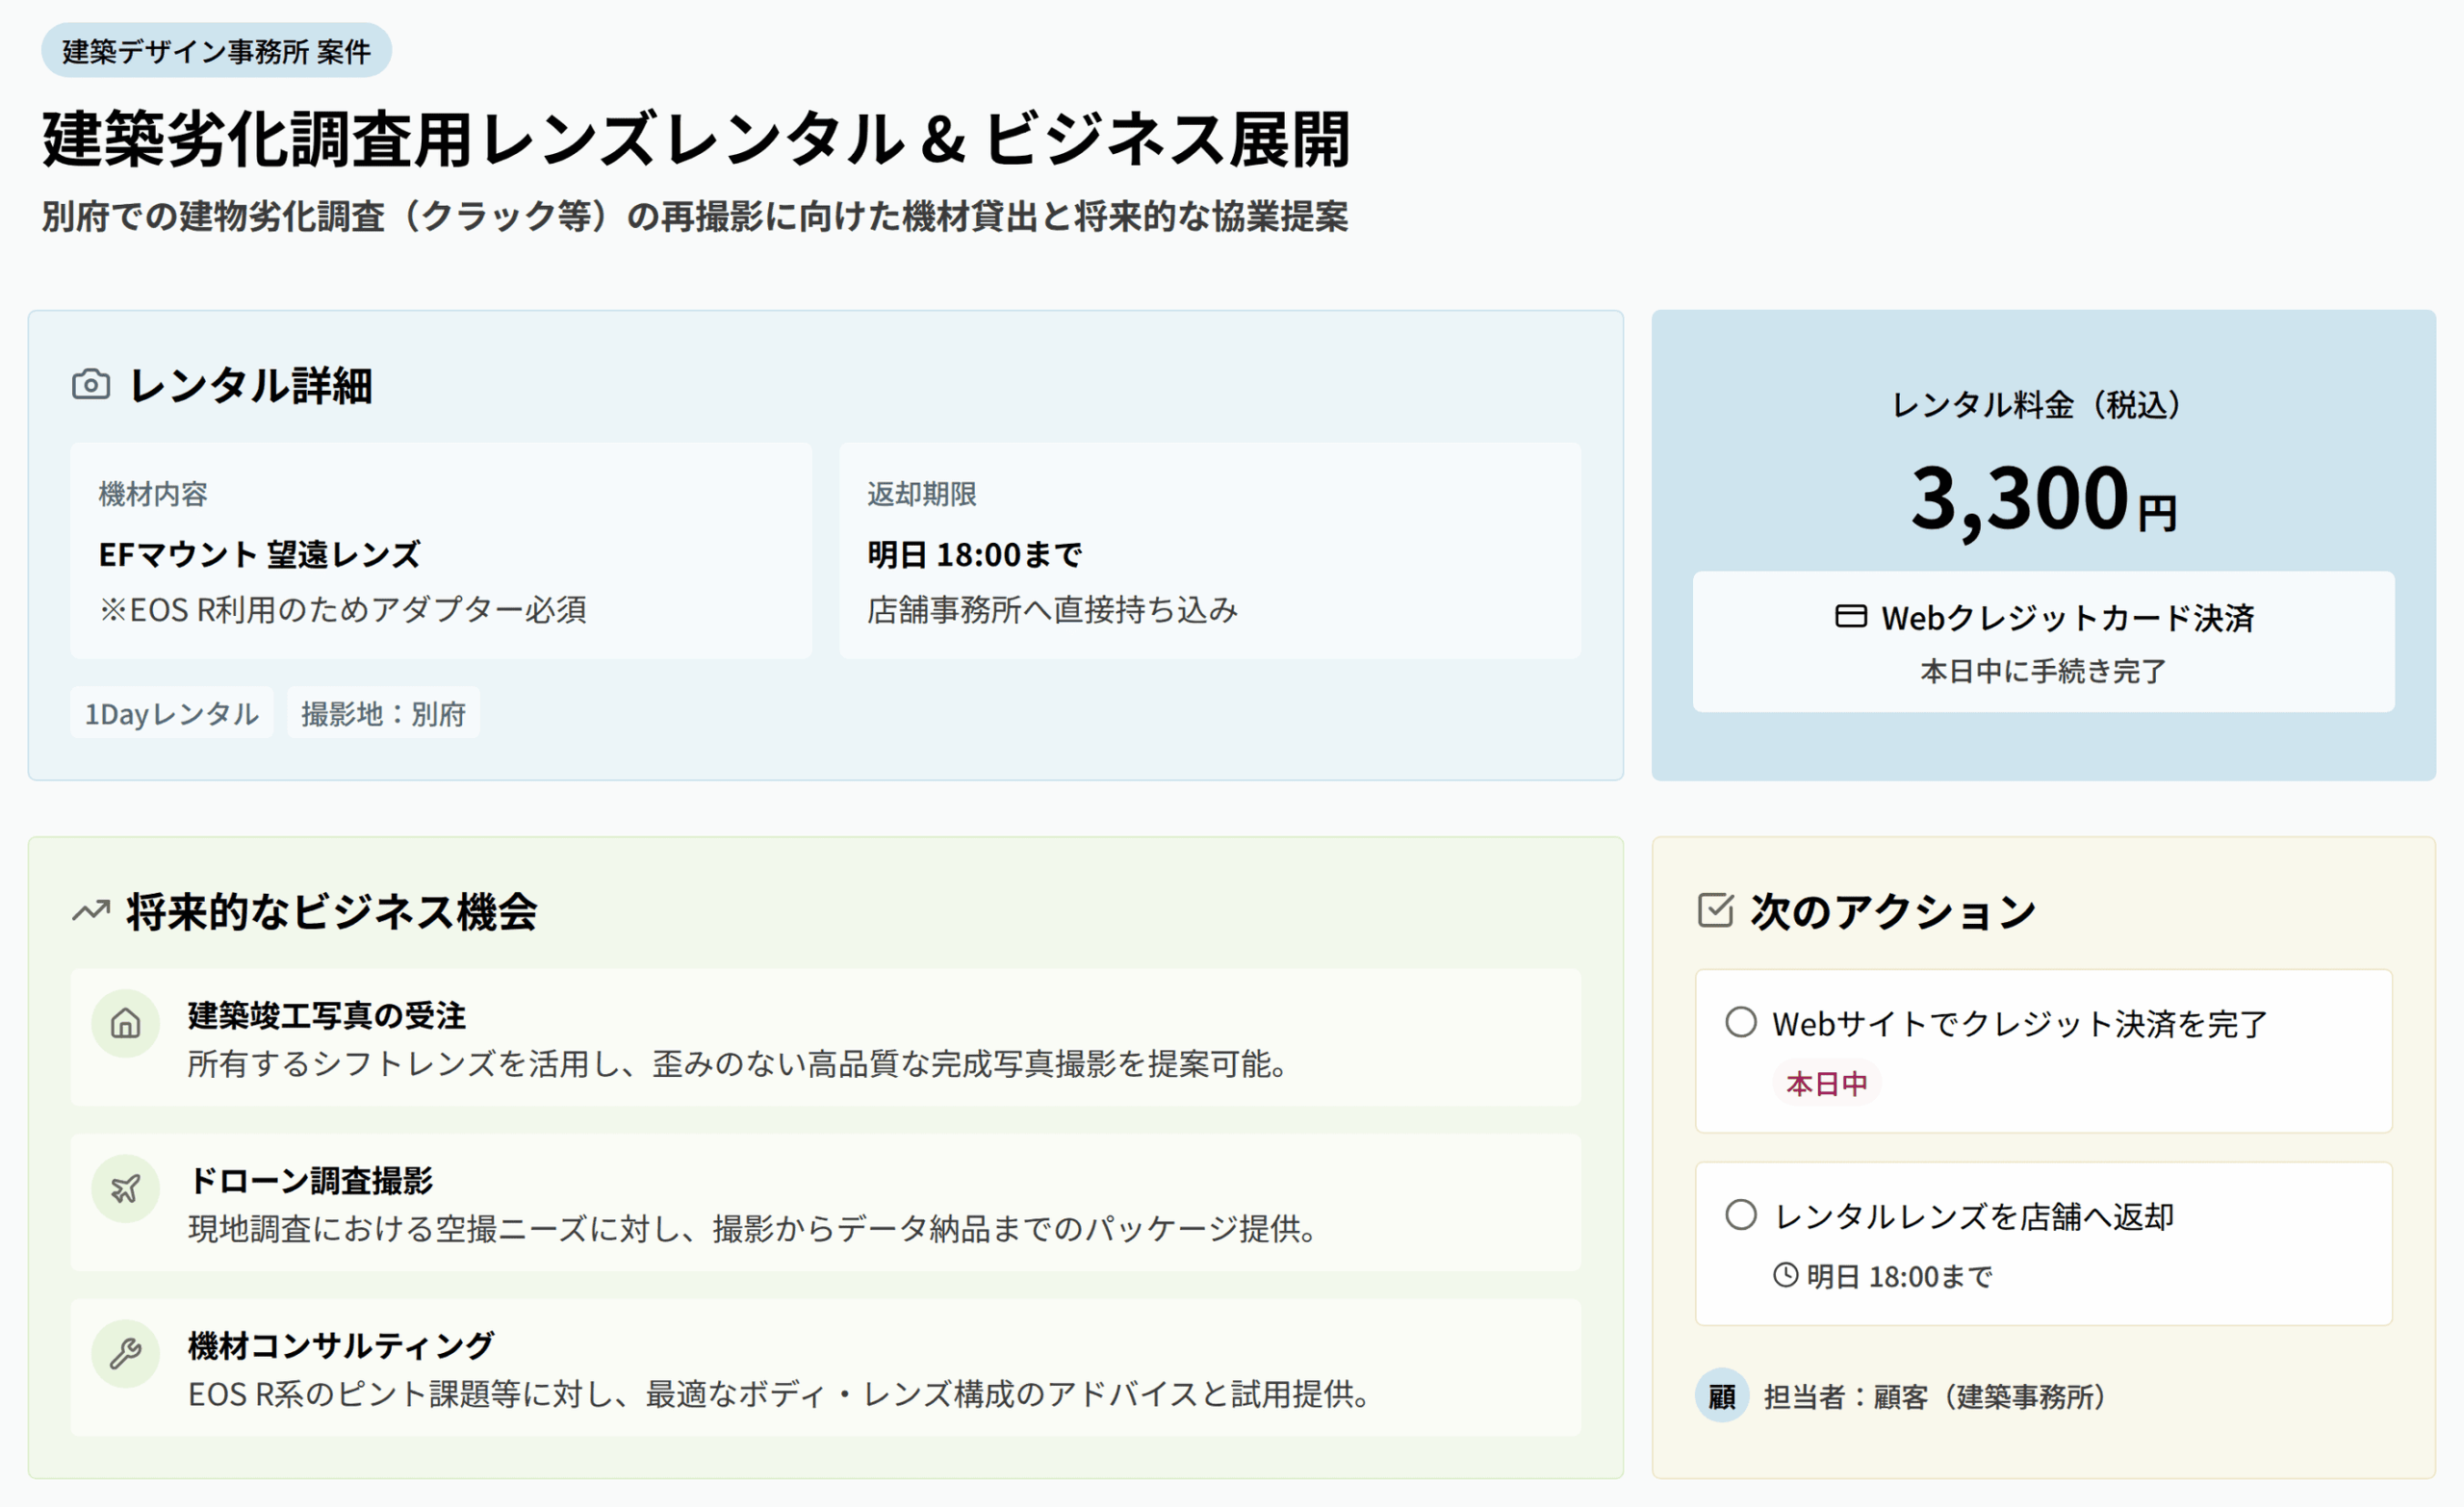The width and height of the screenshot is (2464, 1507).
Task: Click the trending-up arrow icon beside 将来的なビジネス機会
Action: tap(91, 911)
